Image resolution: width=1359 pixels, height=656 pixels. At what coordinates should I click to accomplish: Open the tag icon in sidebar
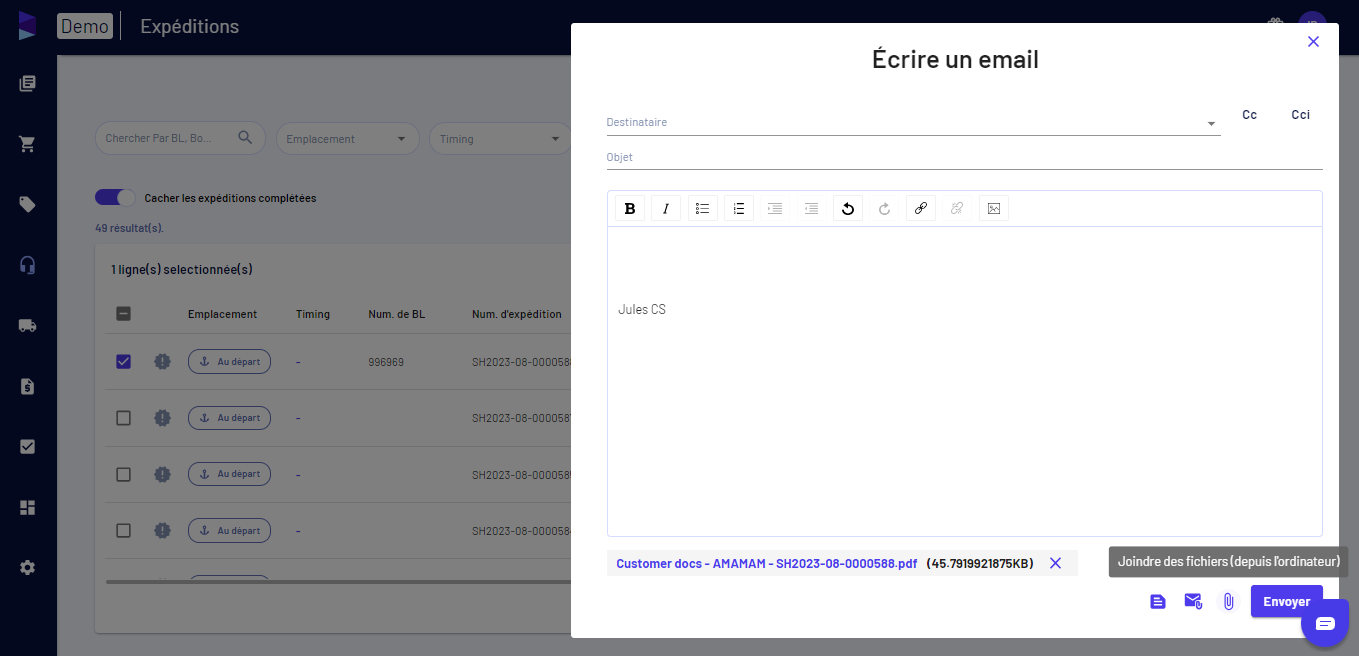coord(27,204)
